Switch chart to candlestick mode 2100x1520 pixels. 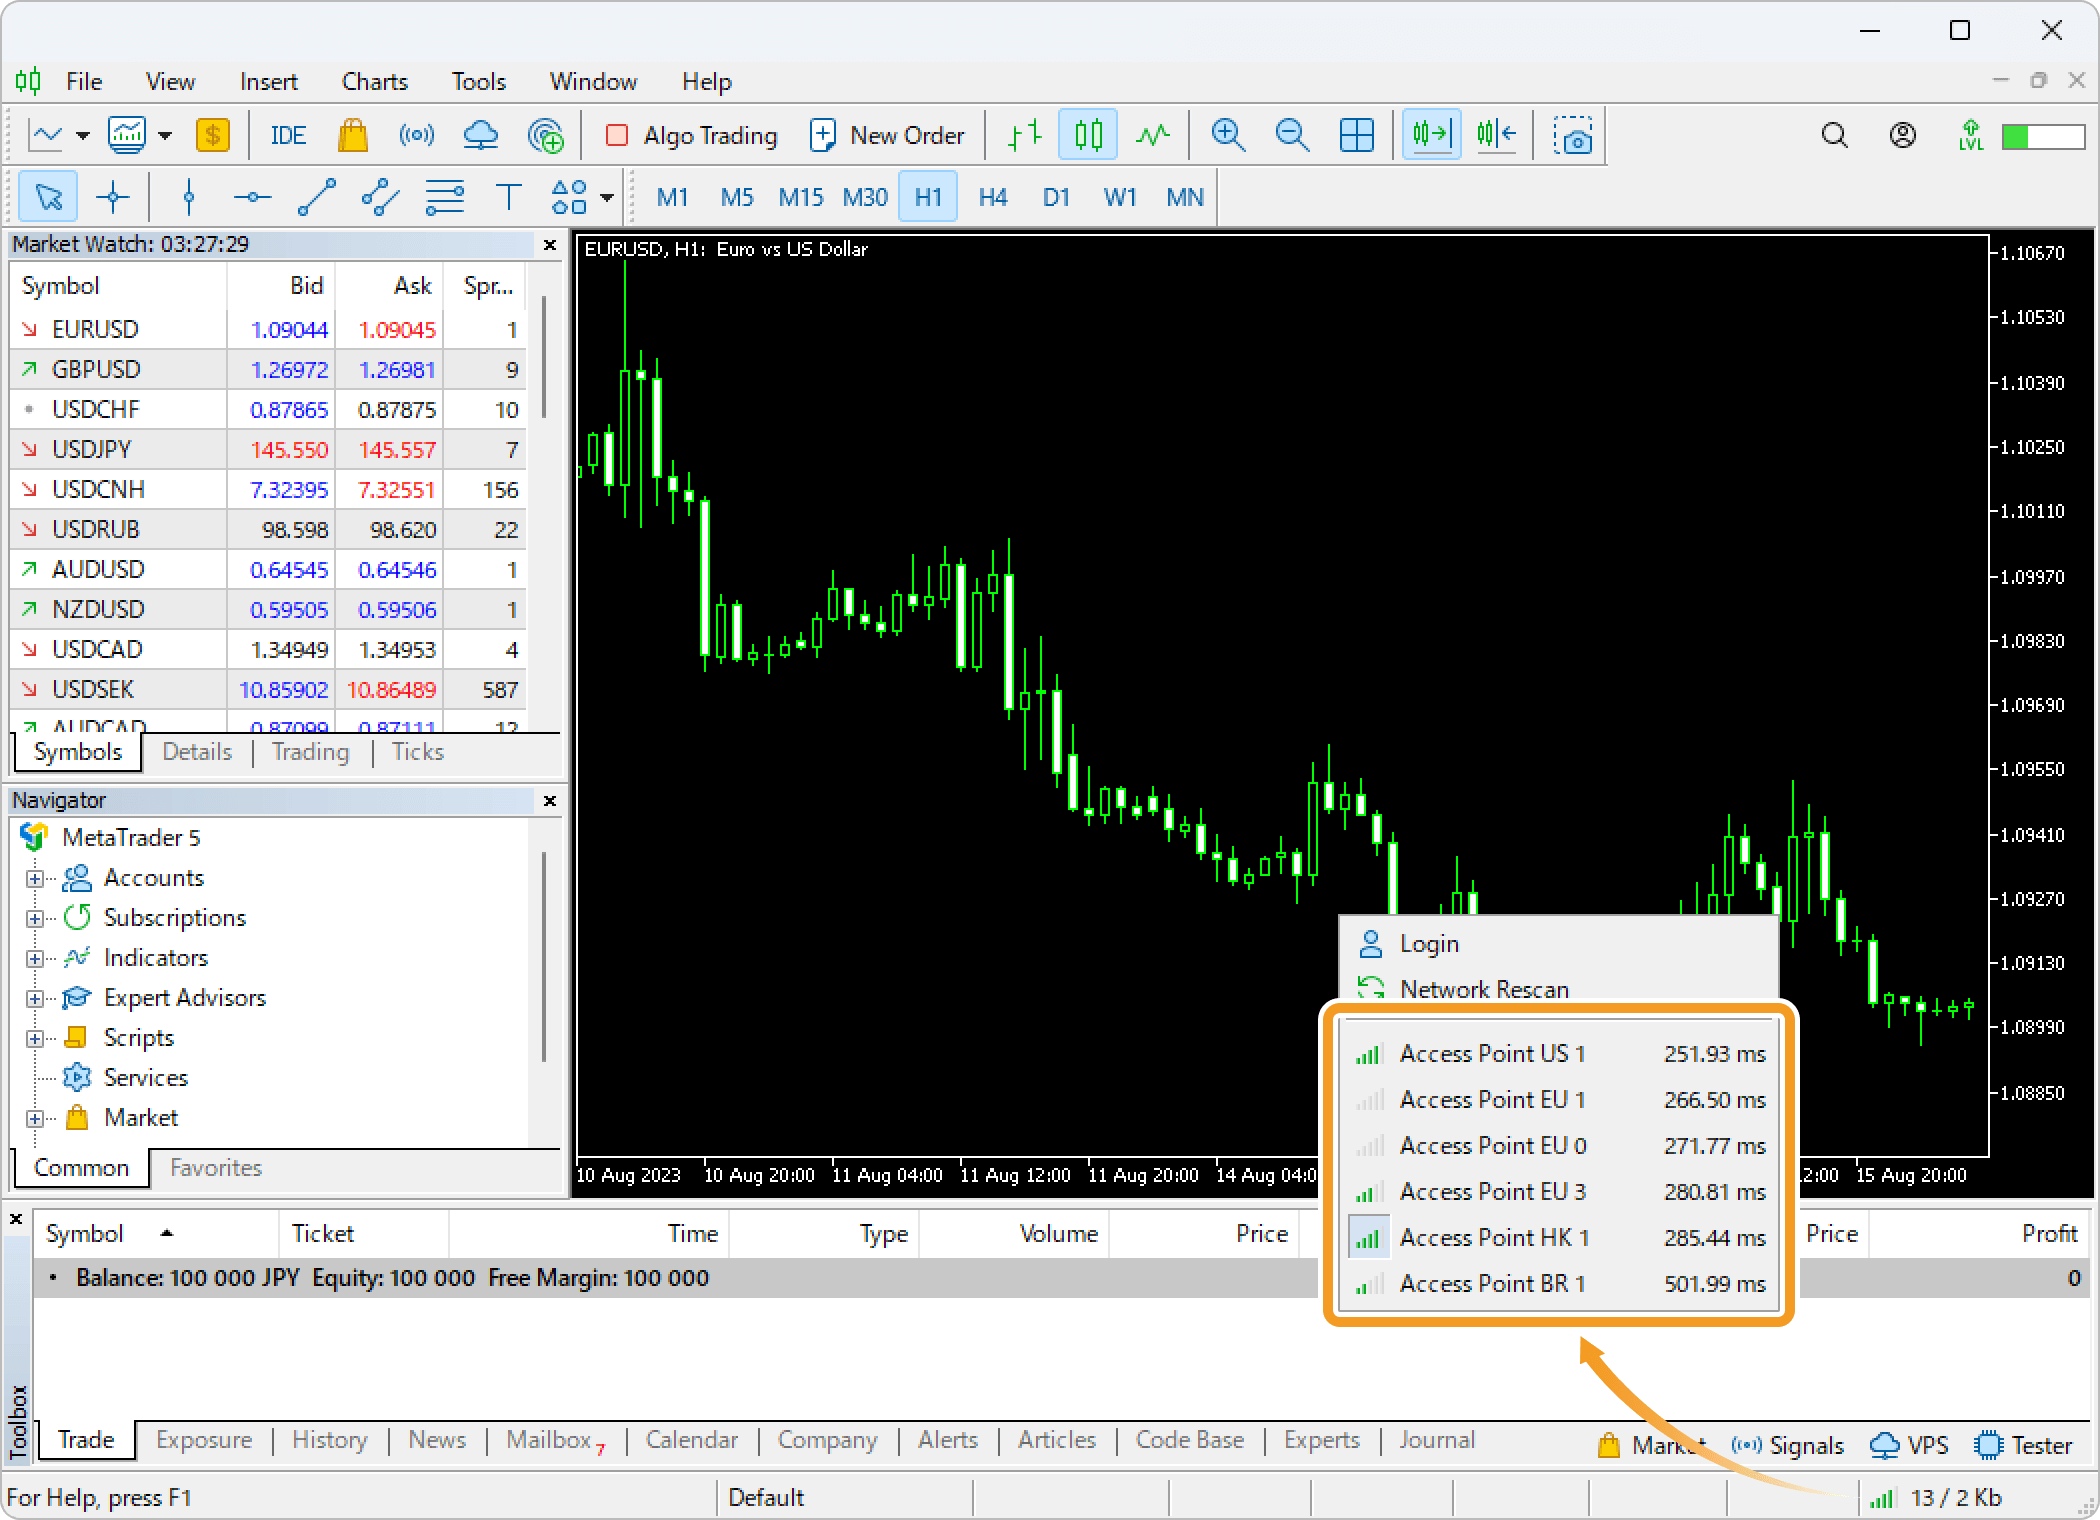tap(1088, 135)
